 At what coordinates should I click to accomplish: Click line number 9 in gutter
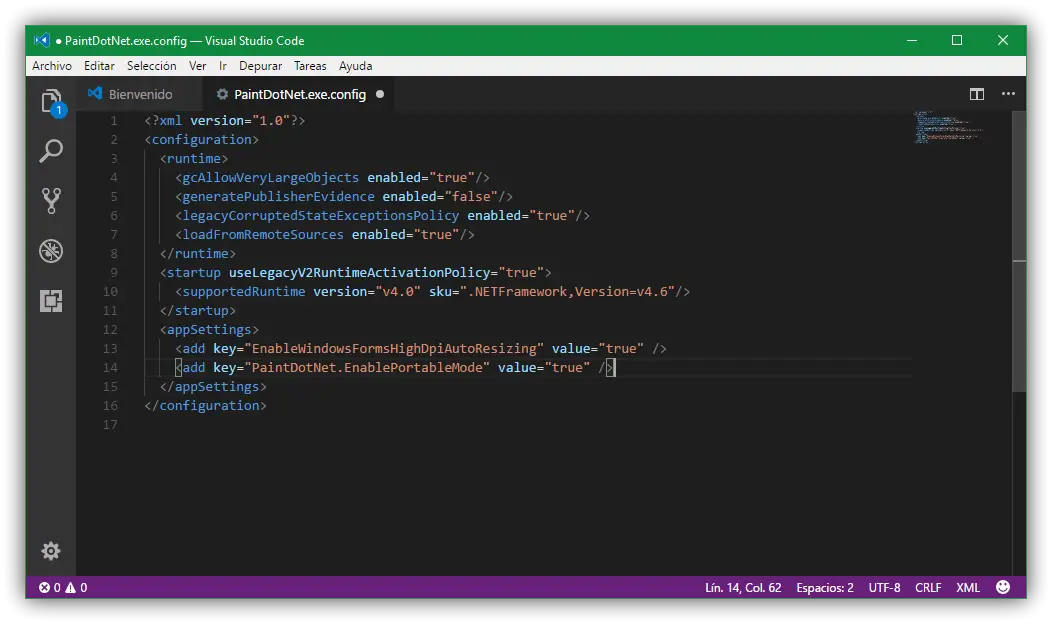point(114,272)
